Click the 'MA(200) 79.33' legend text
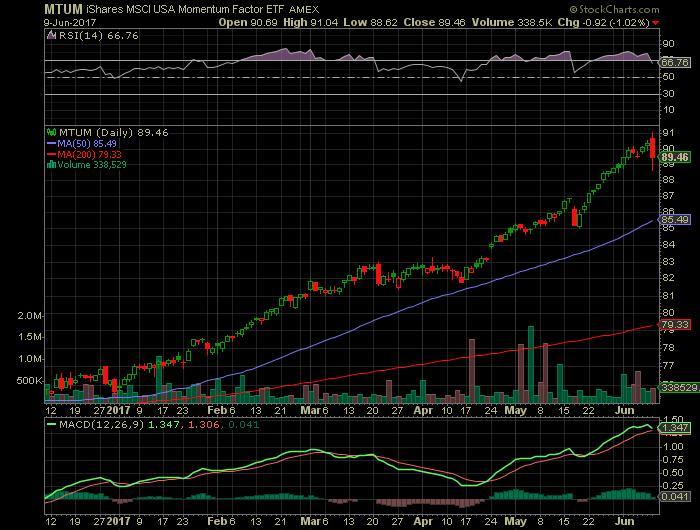Image resolution: width=700 pixels, height=530 pixels. pyautogui.click(x=89, y=154)
